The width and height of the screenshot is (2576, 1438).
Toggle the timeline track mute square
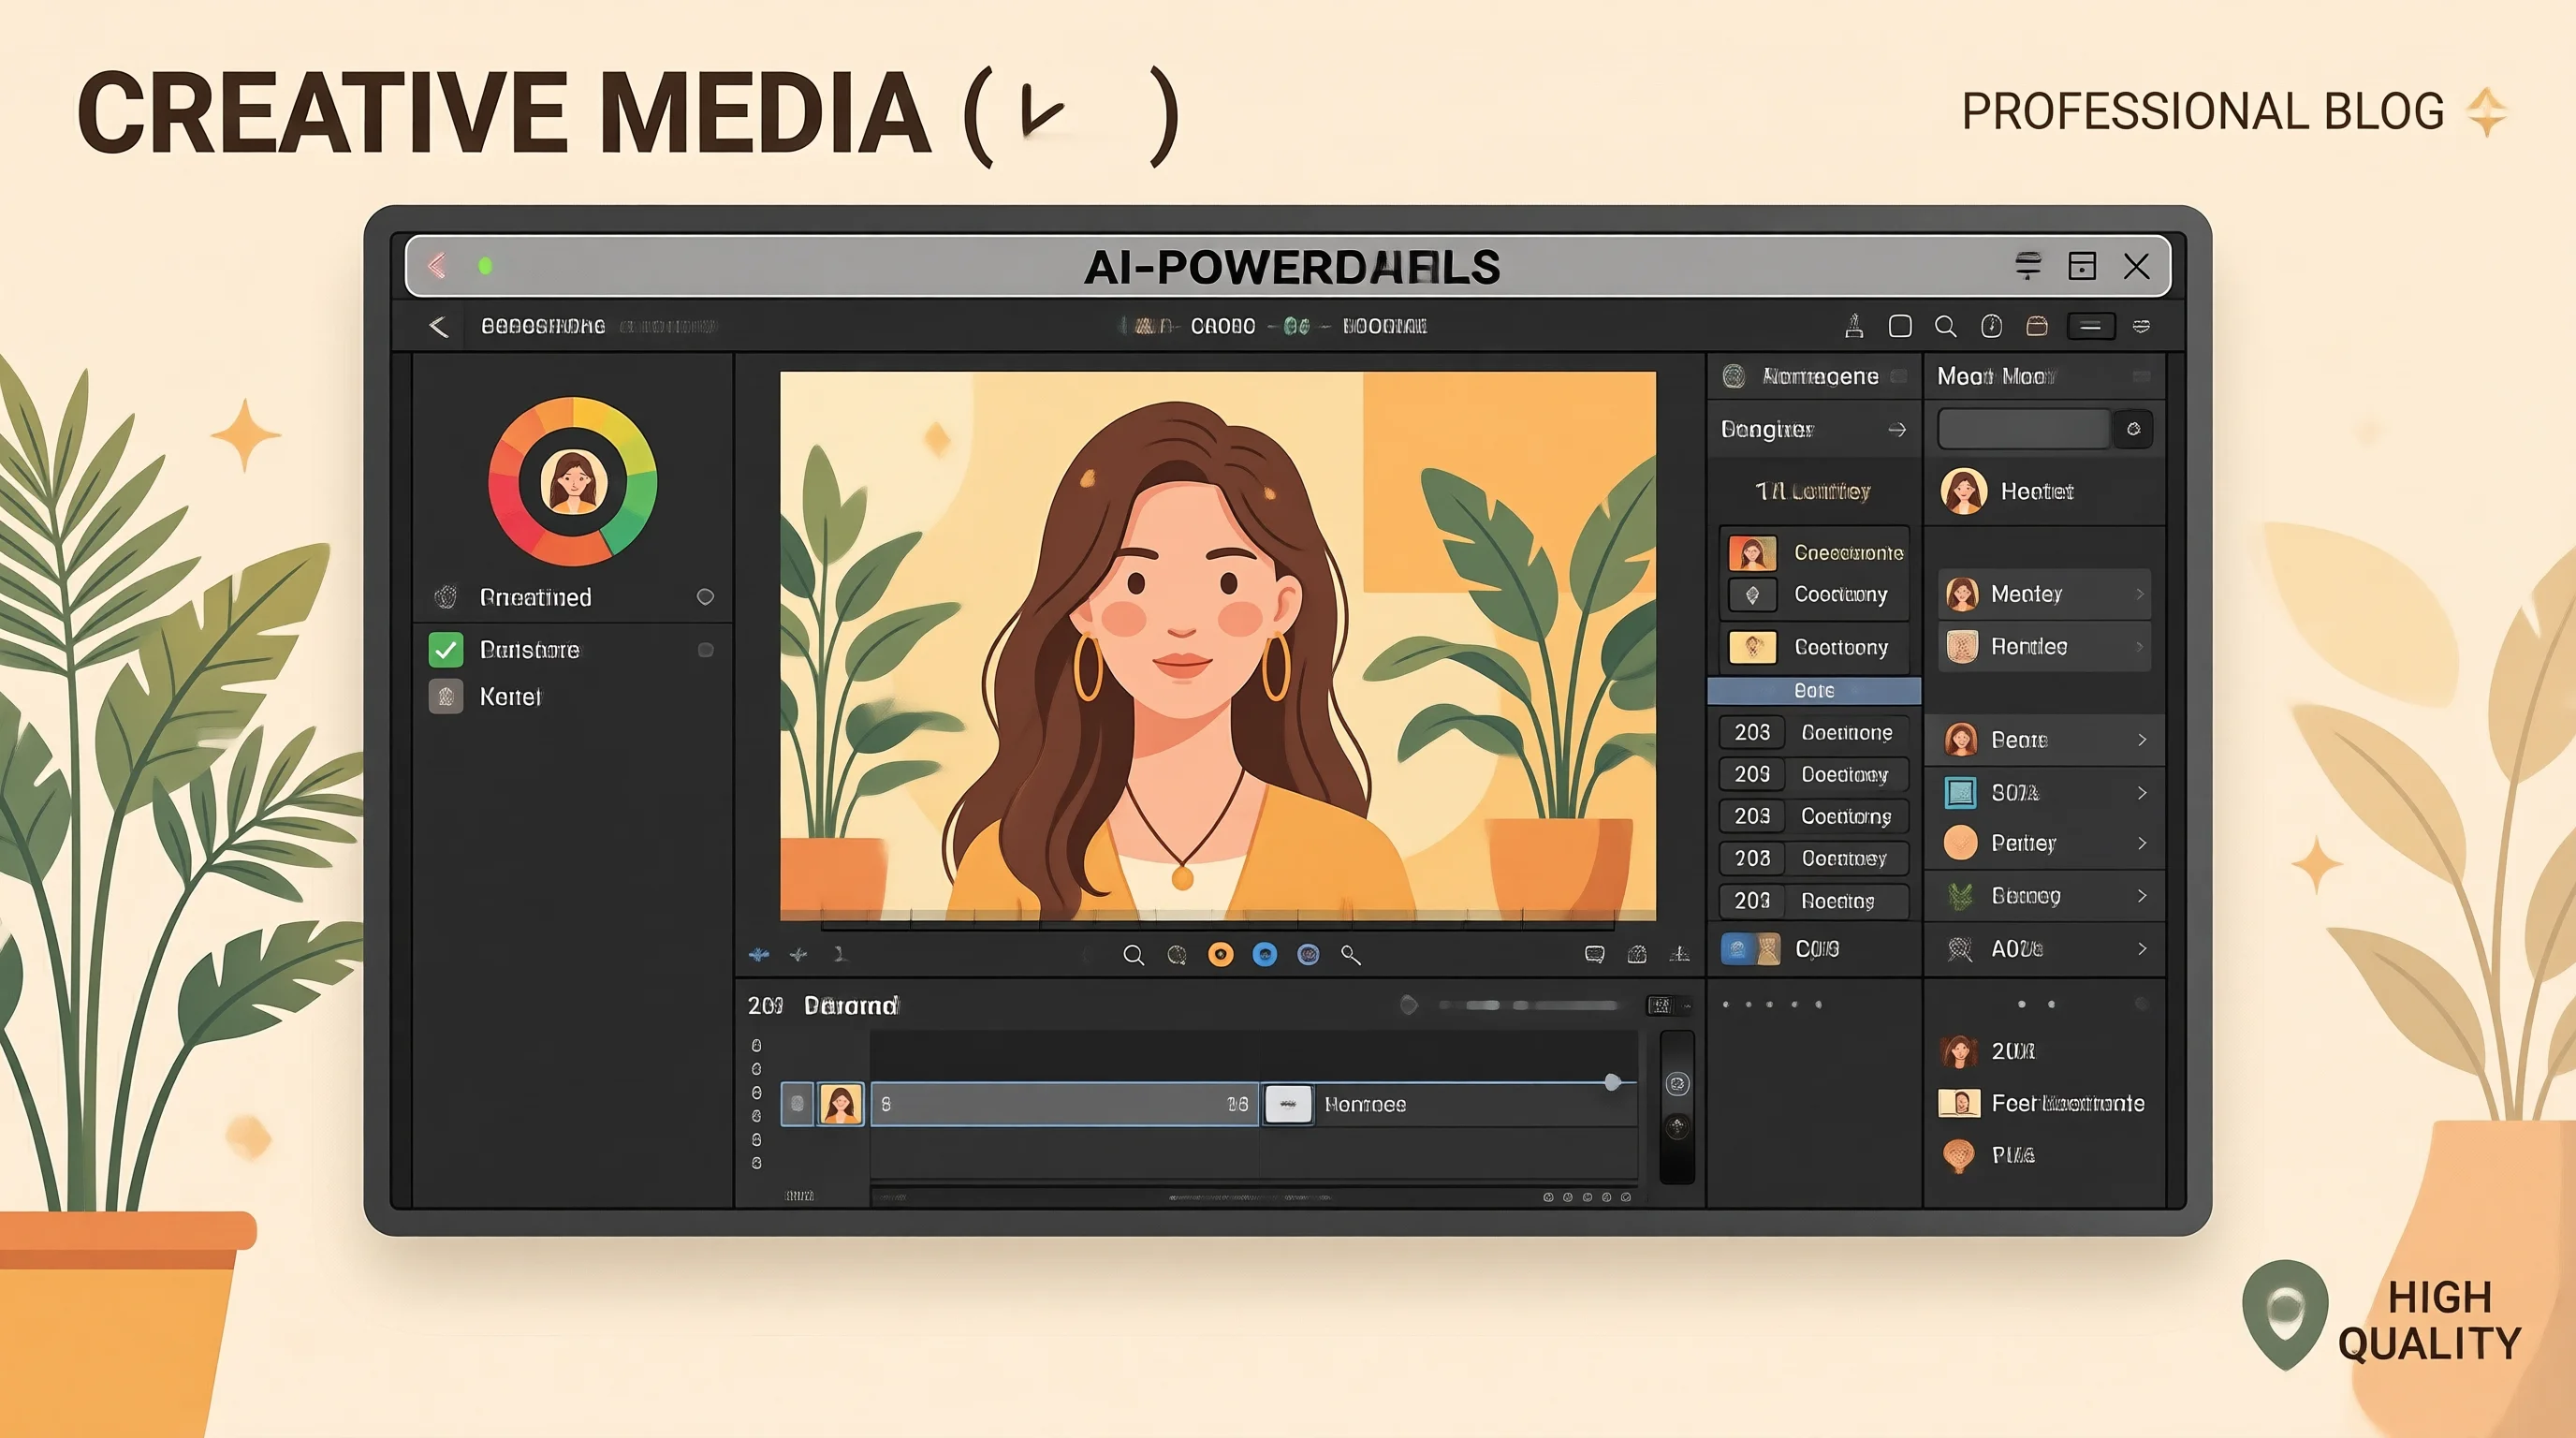797,1105
